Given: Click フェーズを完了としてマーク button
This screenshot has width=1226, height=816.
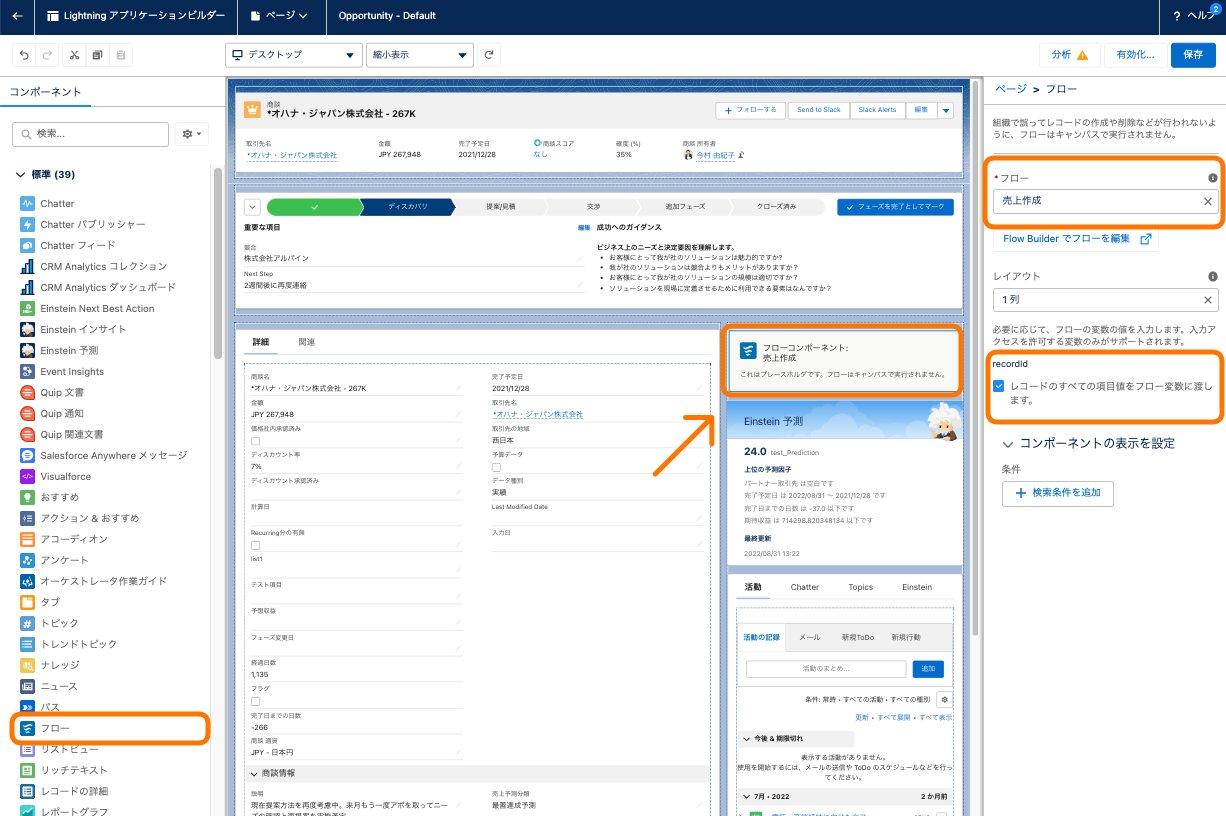Looking at the screenshot, I should tap(895, 207).
